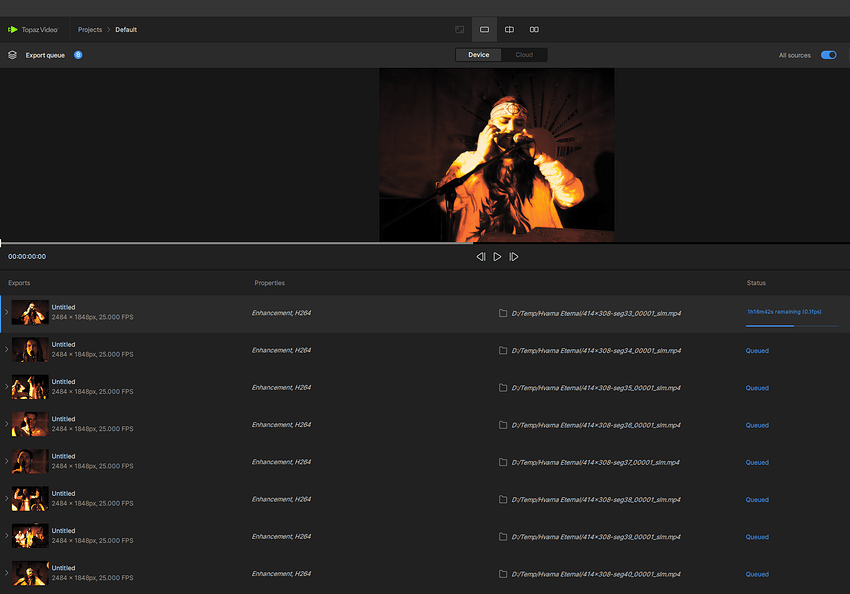This screenshot has height=594, width=850.
Task: Play the preview video
Action: tap(497, 257)
